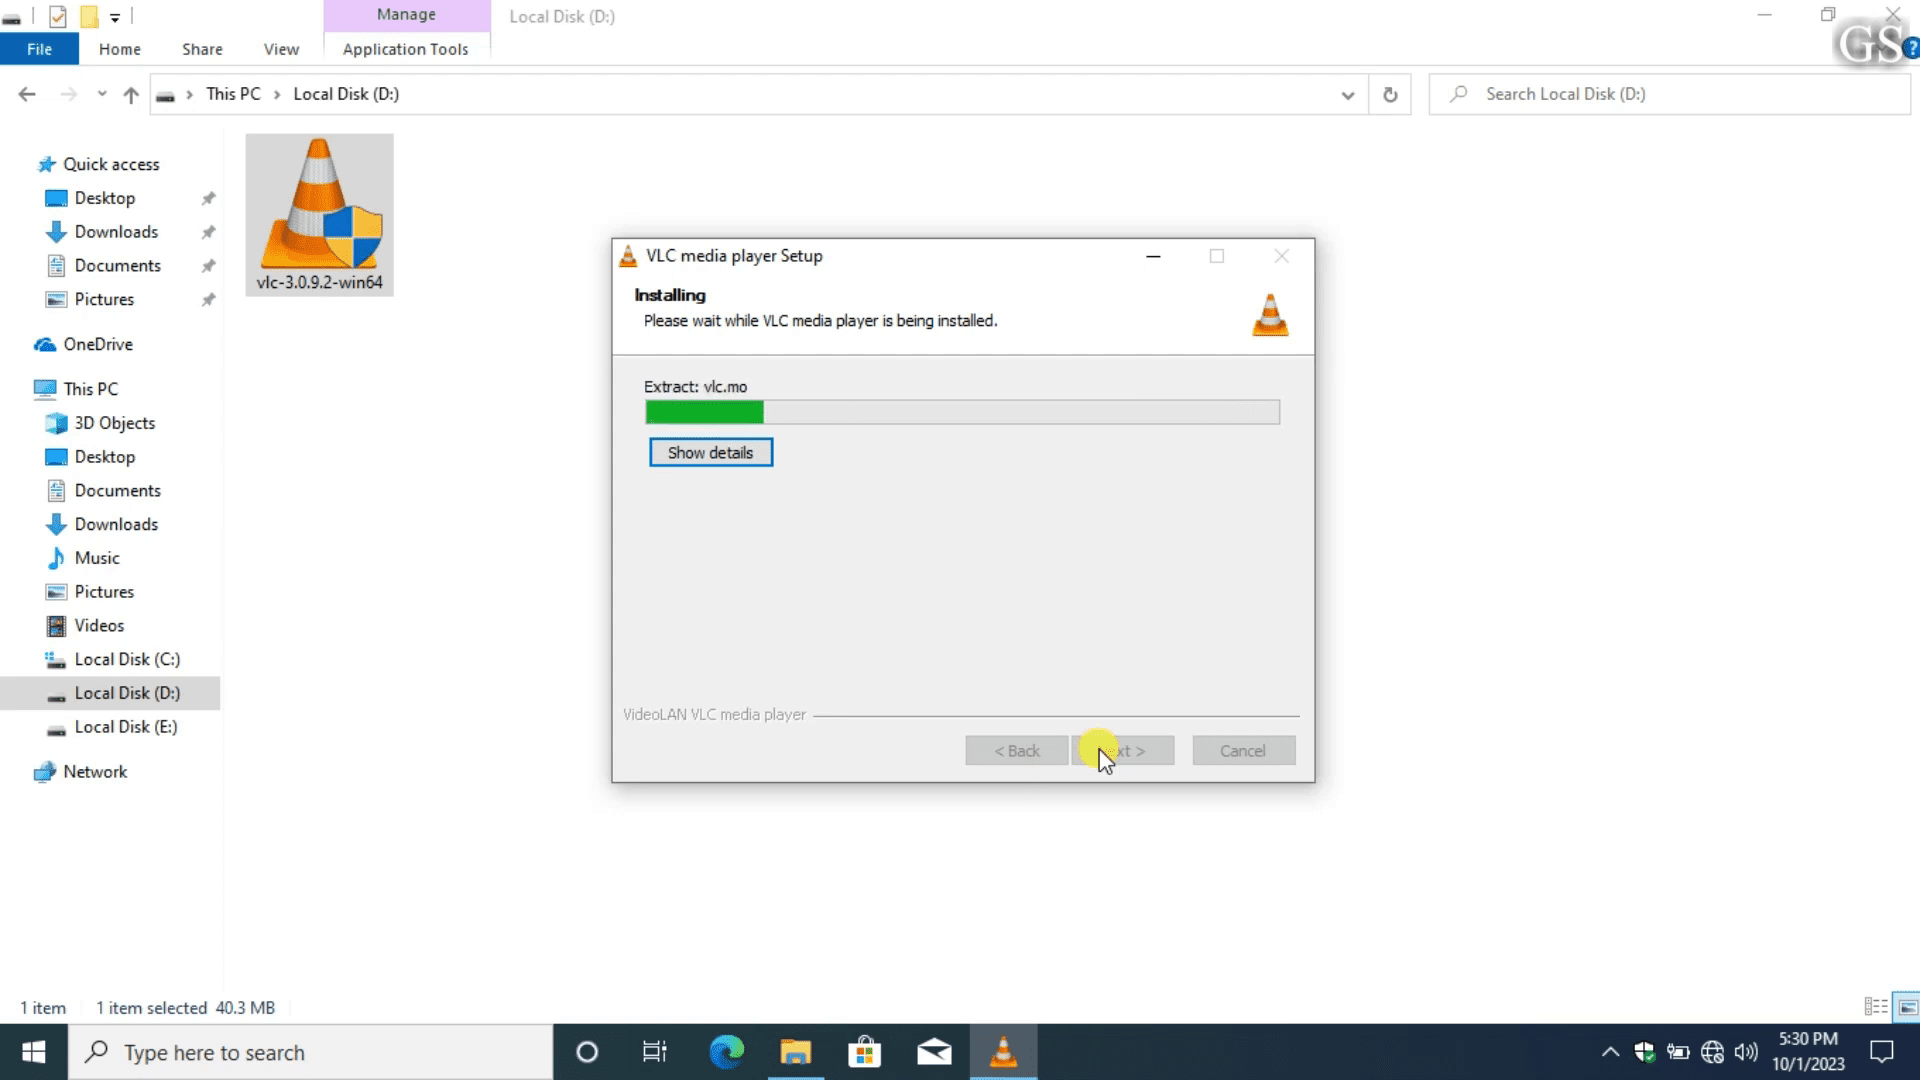The height and width of the screenshot is (1080, 1920).
Task: Click the power battery tray icon
Action: pyautogui.click(x=1678, y=1052)
